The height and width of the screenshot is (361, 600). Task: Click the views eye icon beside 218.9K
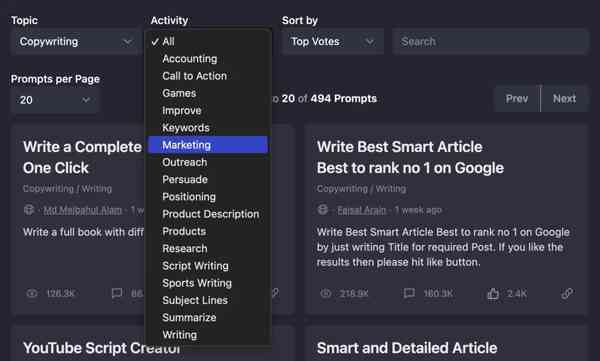pyautogui.click(x=326, y=294)
